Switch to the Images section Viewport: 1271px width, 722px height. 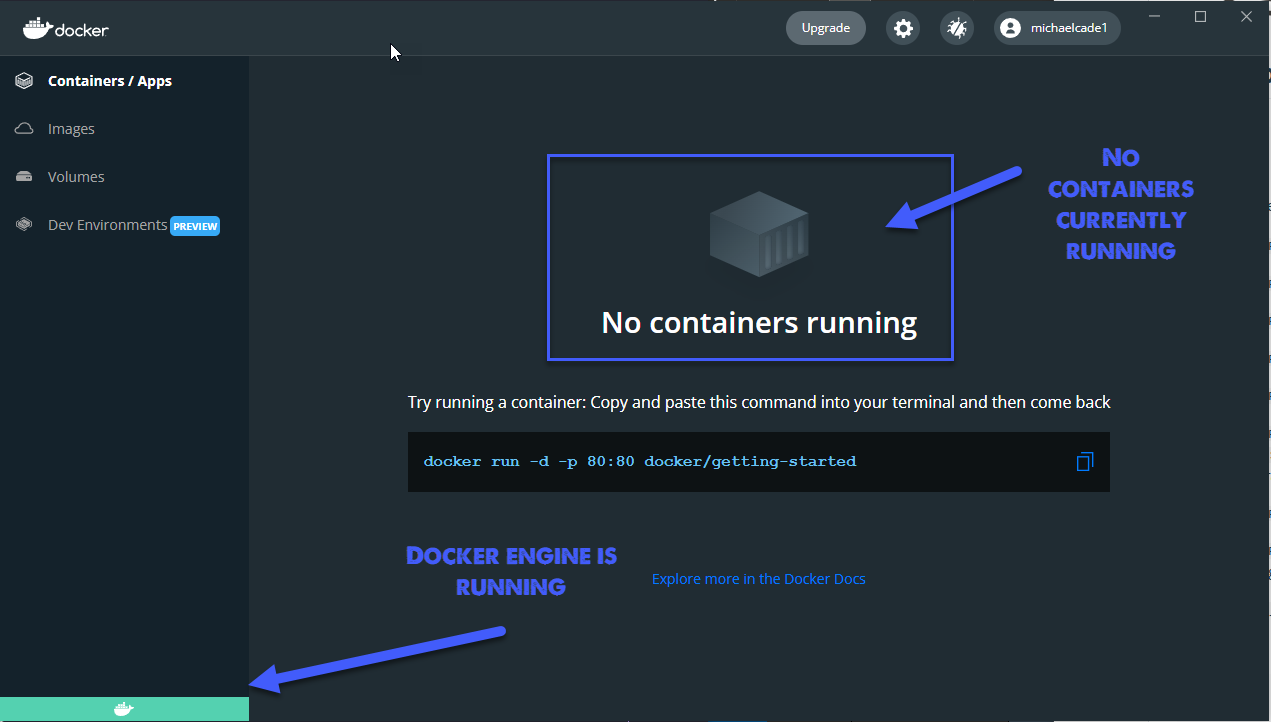(70, 128)
